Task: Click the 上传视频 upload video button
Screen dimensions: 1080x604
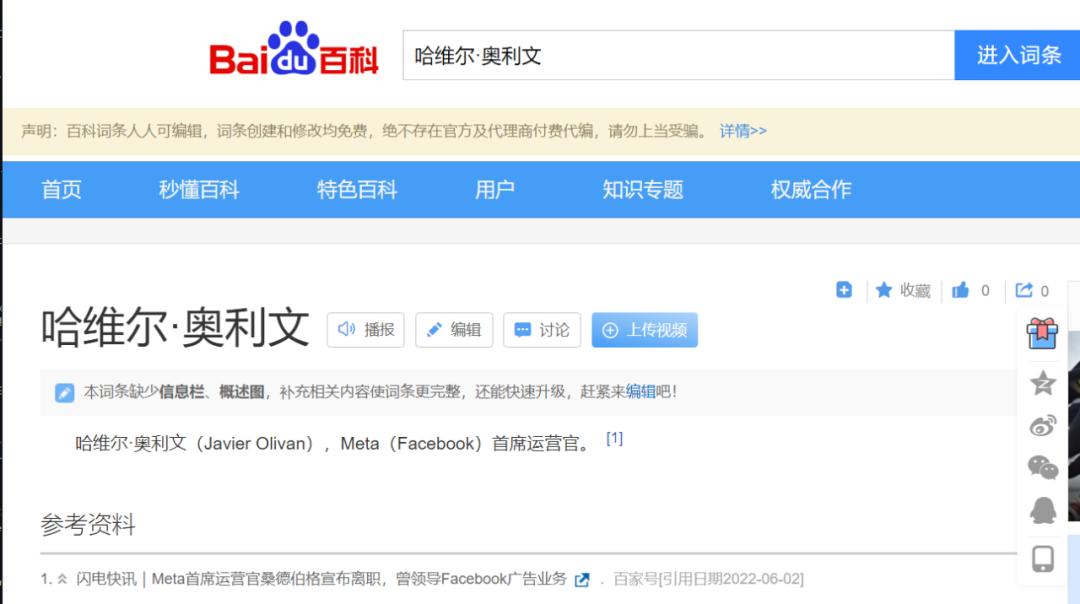Action: [x=645, y=330]
